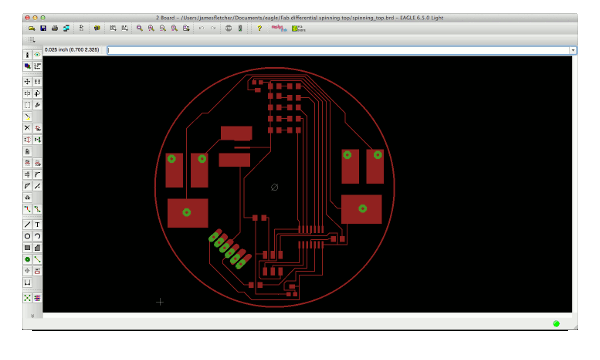The image size is (600, 360).
Task: Switch to the schematic editor
Action: pos(81,28)
